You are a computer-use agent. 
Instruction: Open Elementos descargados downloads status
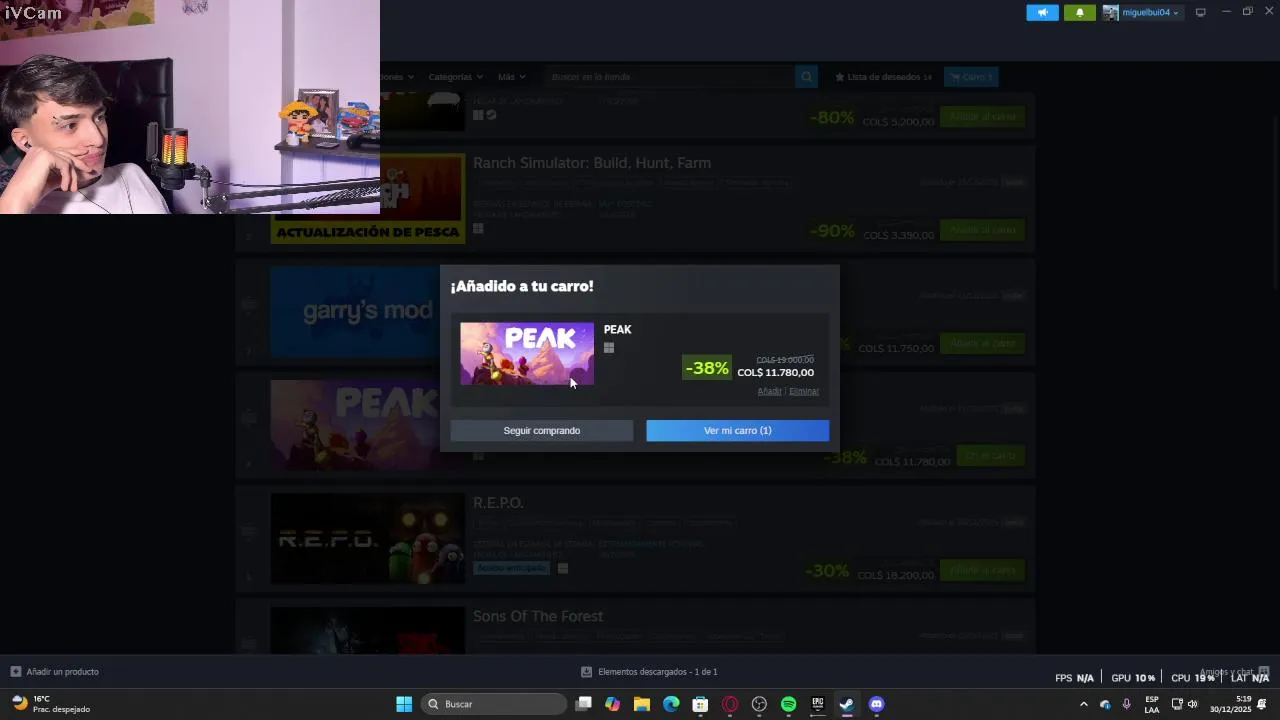coord(650,672)
